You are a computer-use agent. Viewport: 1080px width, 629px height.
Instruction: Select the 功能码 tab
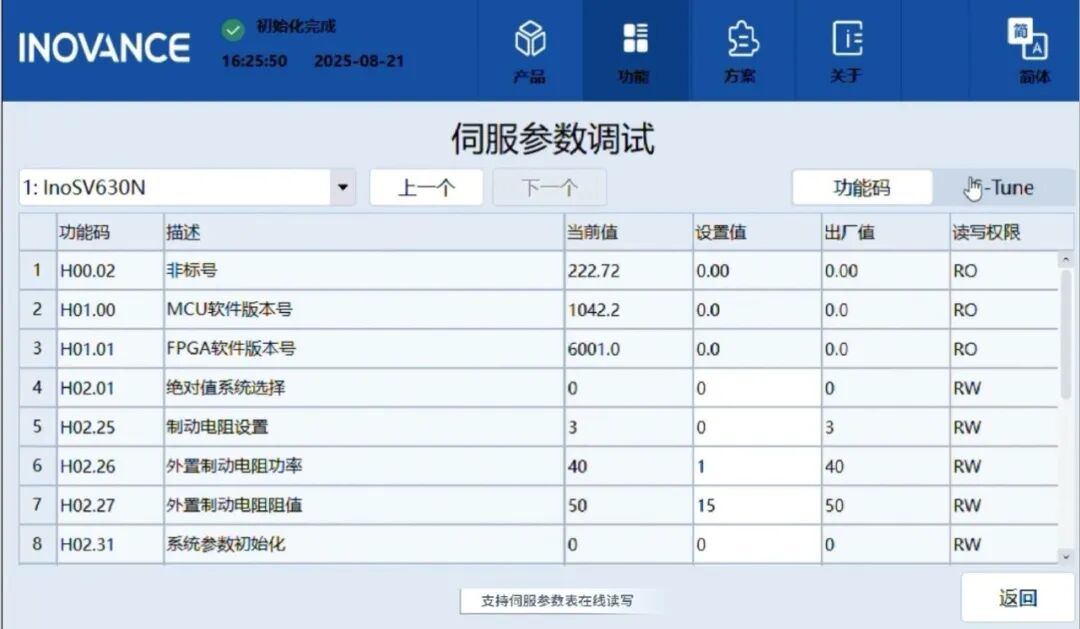[862, 187]
